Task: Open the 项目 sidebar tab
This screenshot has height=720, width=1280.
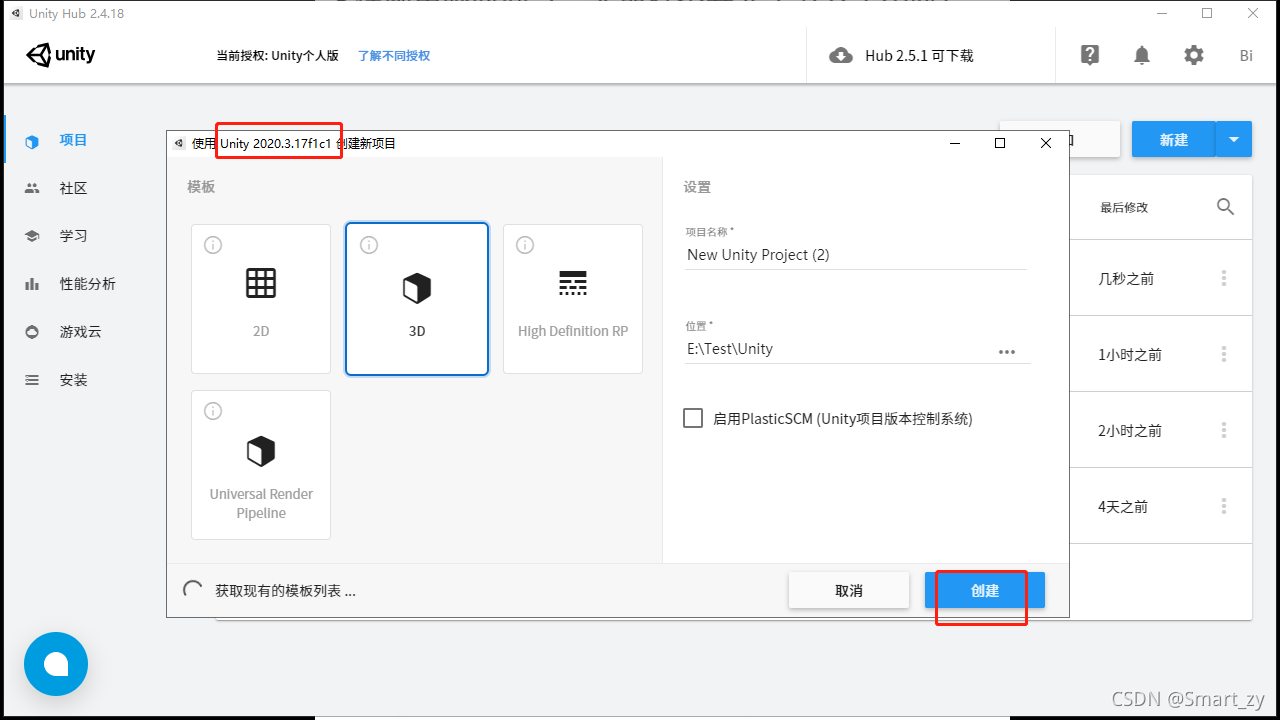Action: (x=73, y=140)
